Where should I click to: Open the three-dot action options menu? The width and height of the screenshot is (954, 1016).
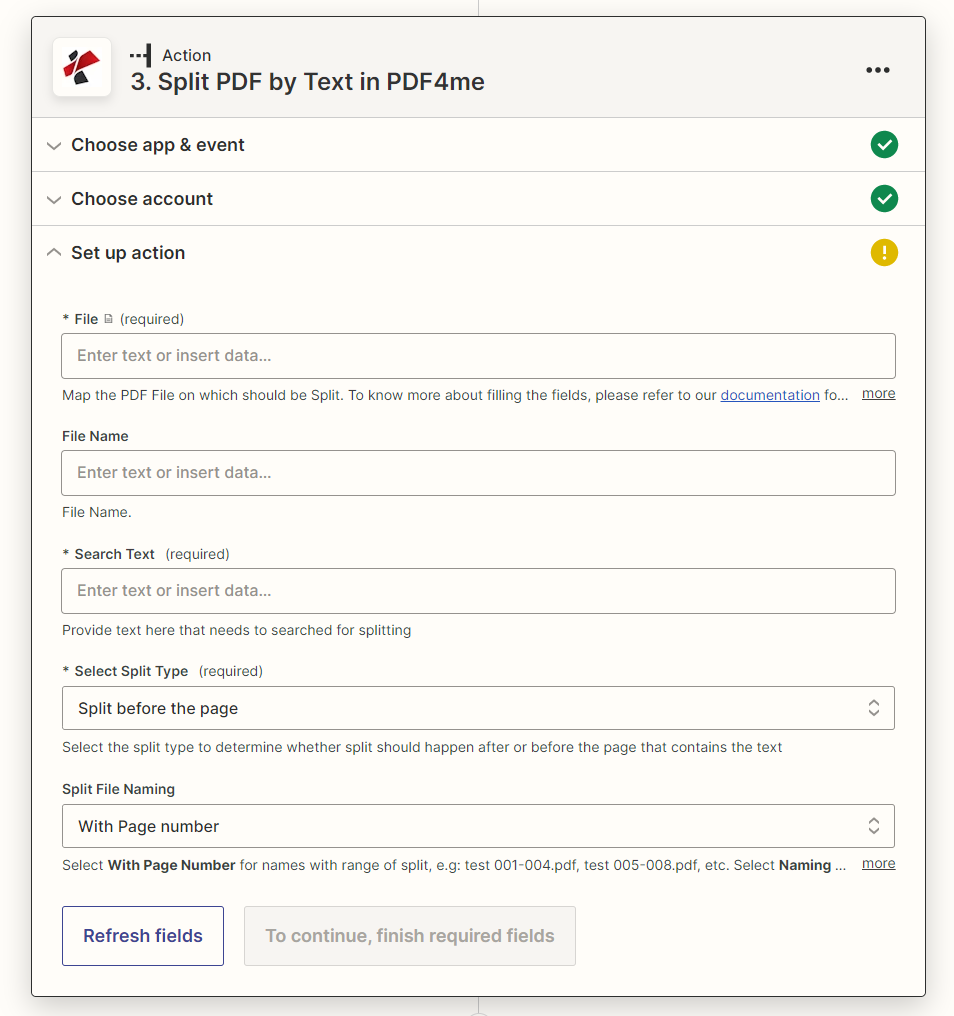(877, 70)
